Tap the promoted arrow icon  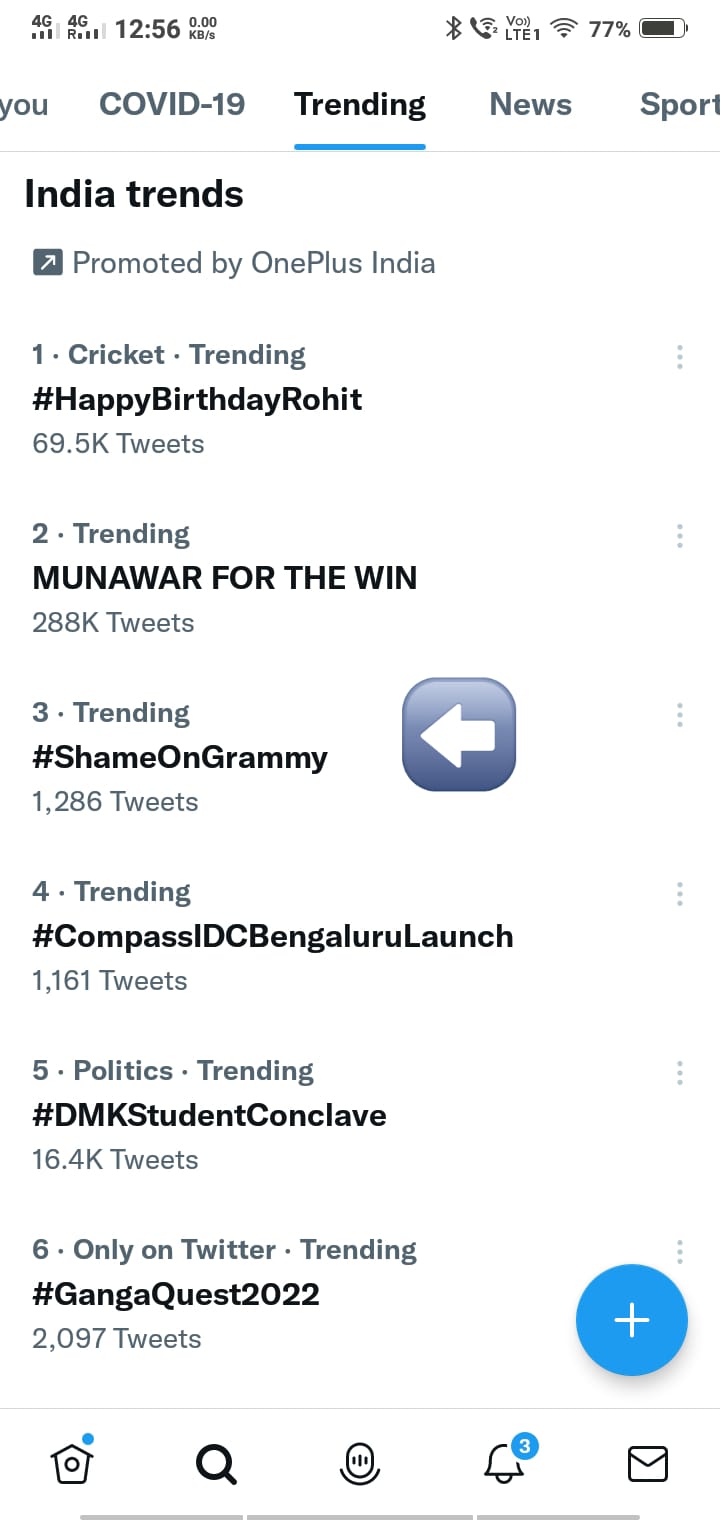[47, 263]
